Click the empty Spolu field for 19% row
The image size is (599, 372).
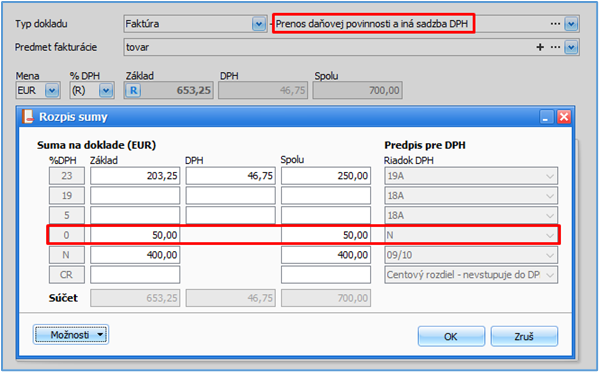(326, 196)
